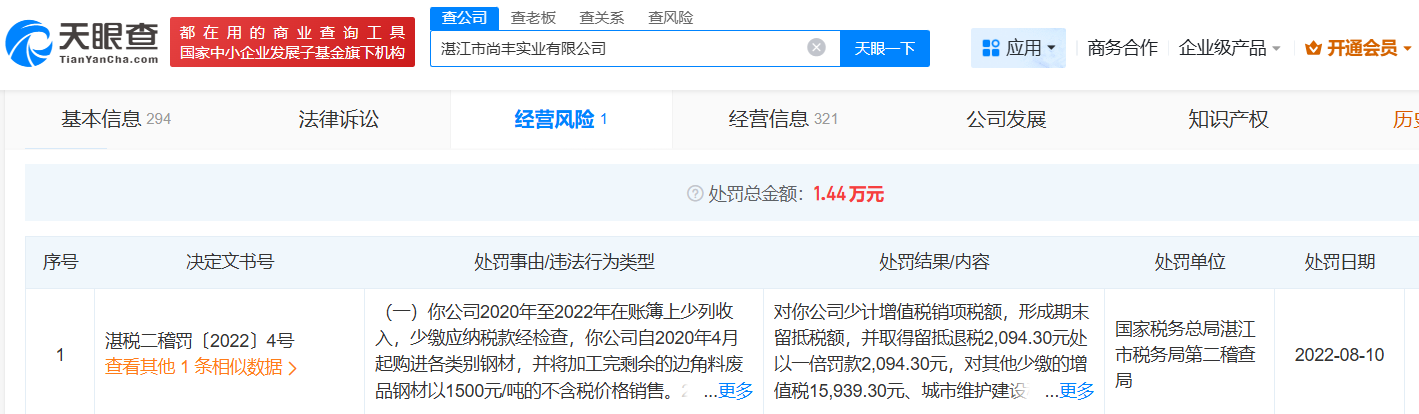Clear the search box text
The image size is (1419, 414).
pyautogui.click(x=817, y=48)
